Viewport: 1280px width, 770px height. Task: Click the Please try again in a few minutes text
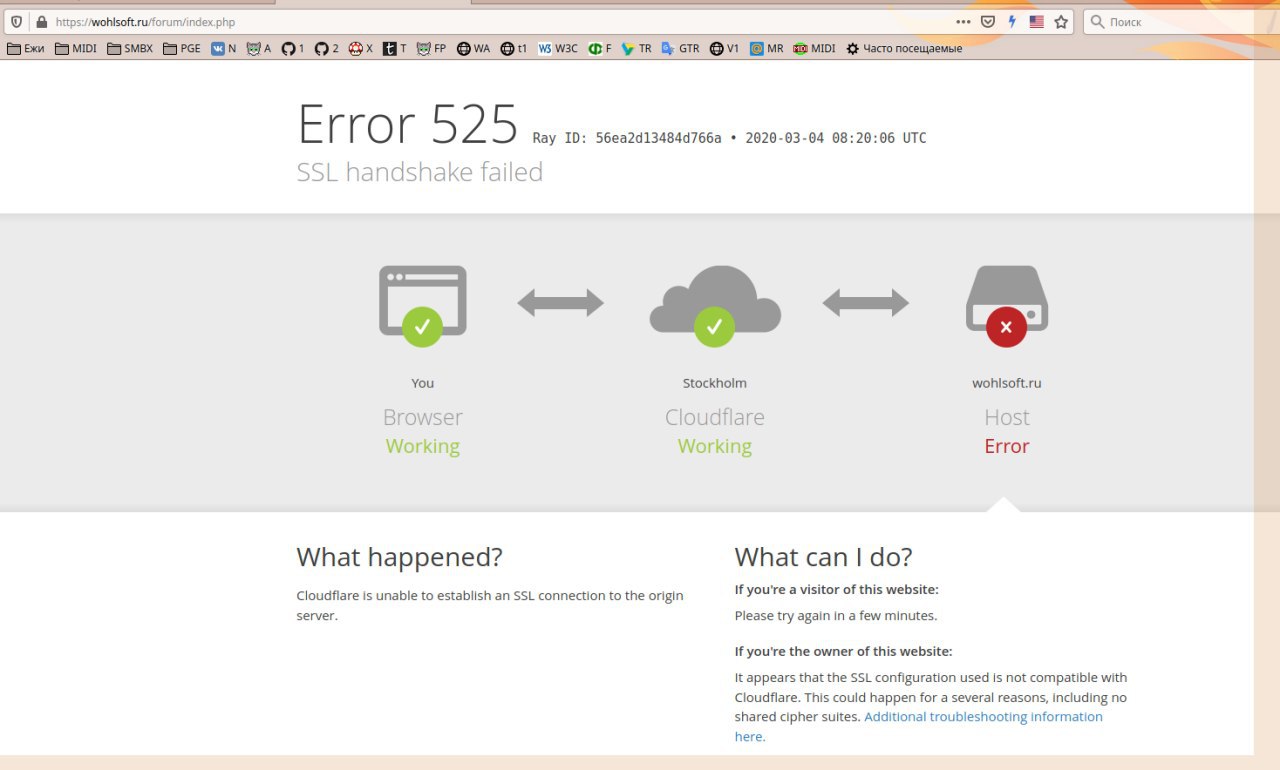tap(836, 616)
